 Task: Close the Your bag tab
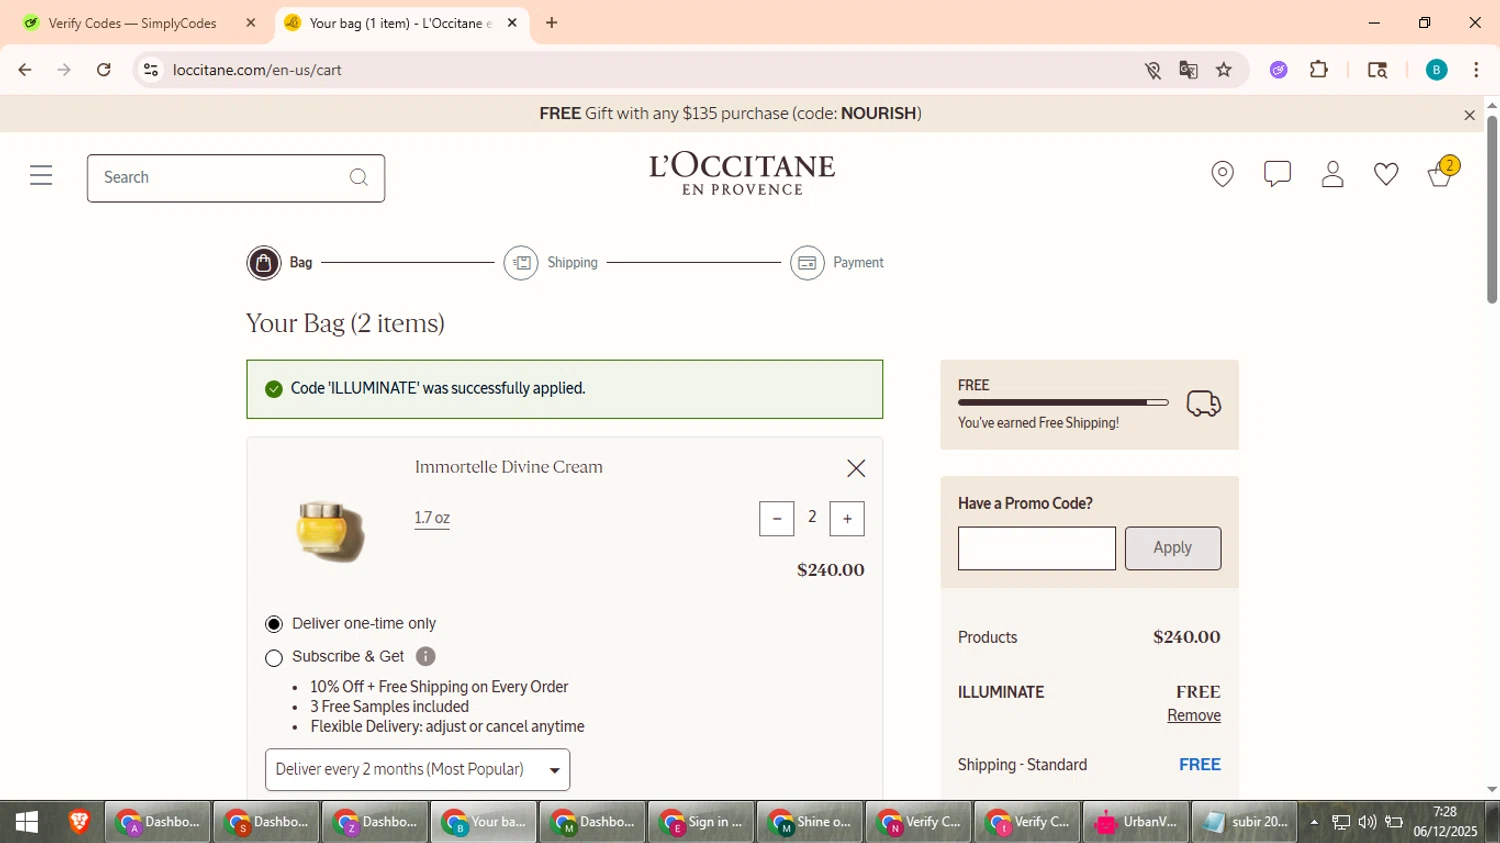pos(512,23)
